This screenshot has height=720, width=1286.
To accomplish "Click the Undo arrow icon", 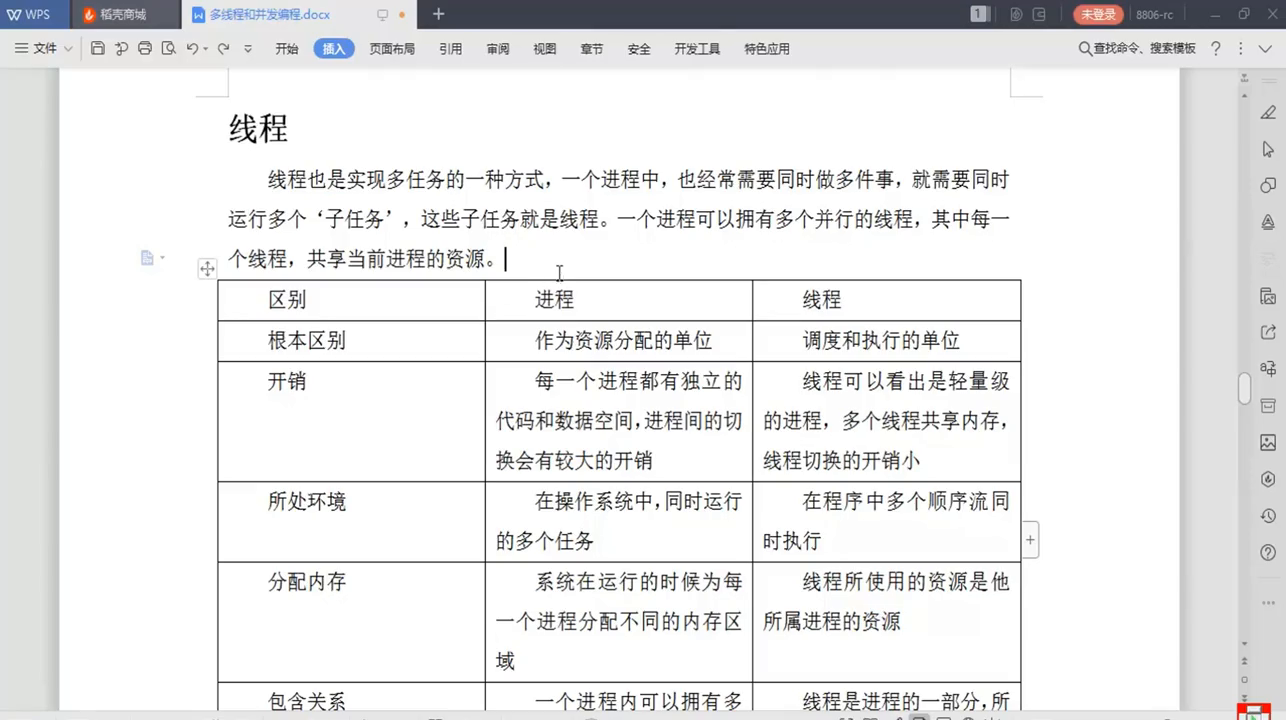I will click(x=191, y=48).
